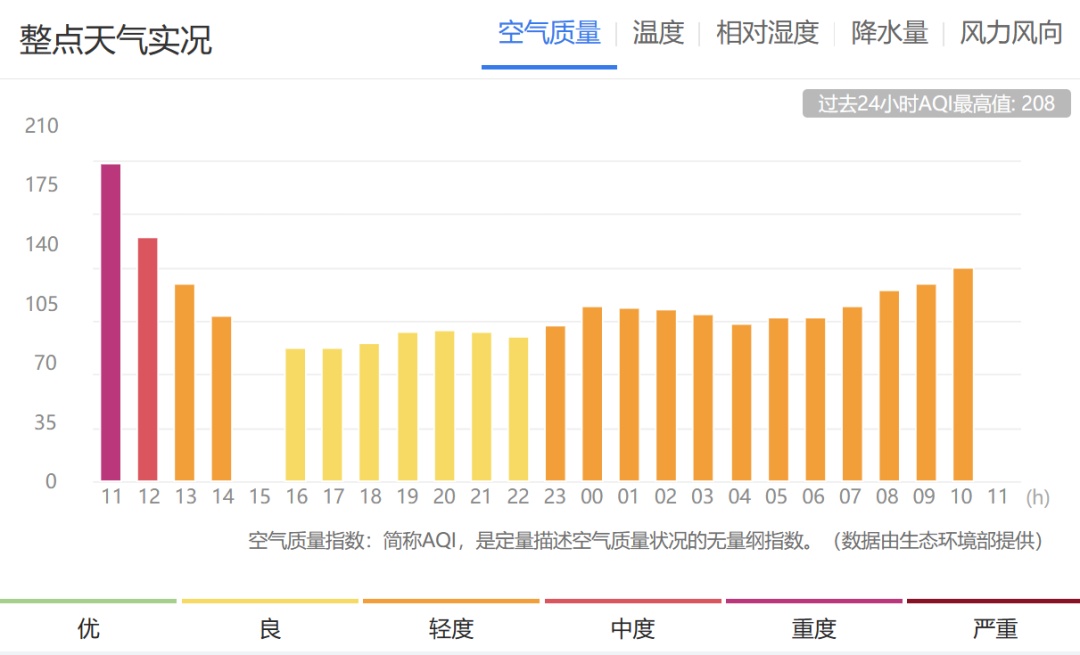Click the yellow bar at hour 16
The image size is (1080, 655).
click(296, 414)
